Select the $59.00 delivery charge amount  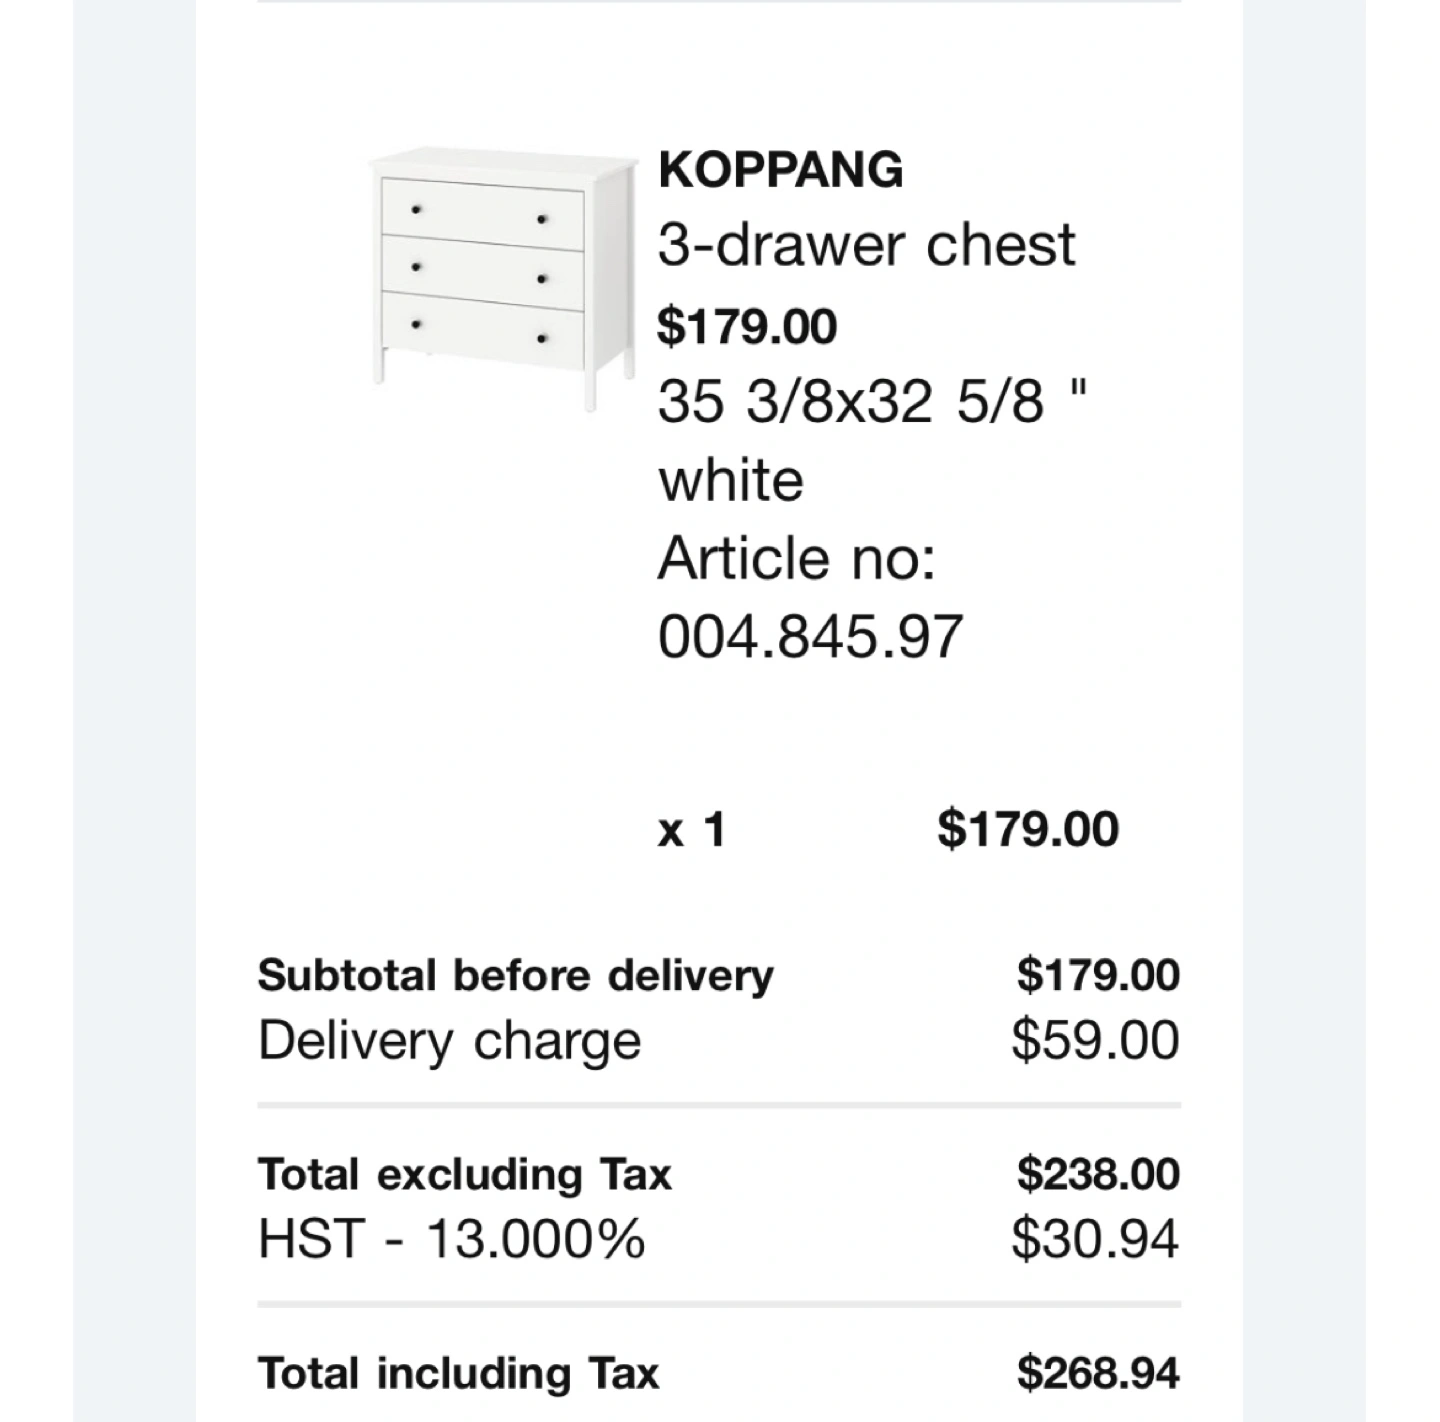pos(1094,1041)
